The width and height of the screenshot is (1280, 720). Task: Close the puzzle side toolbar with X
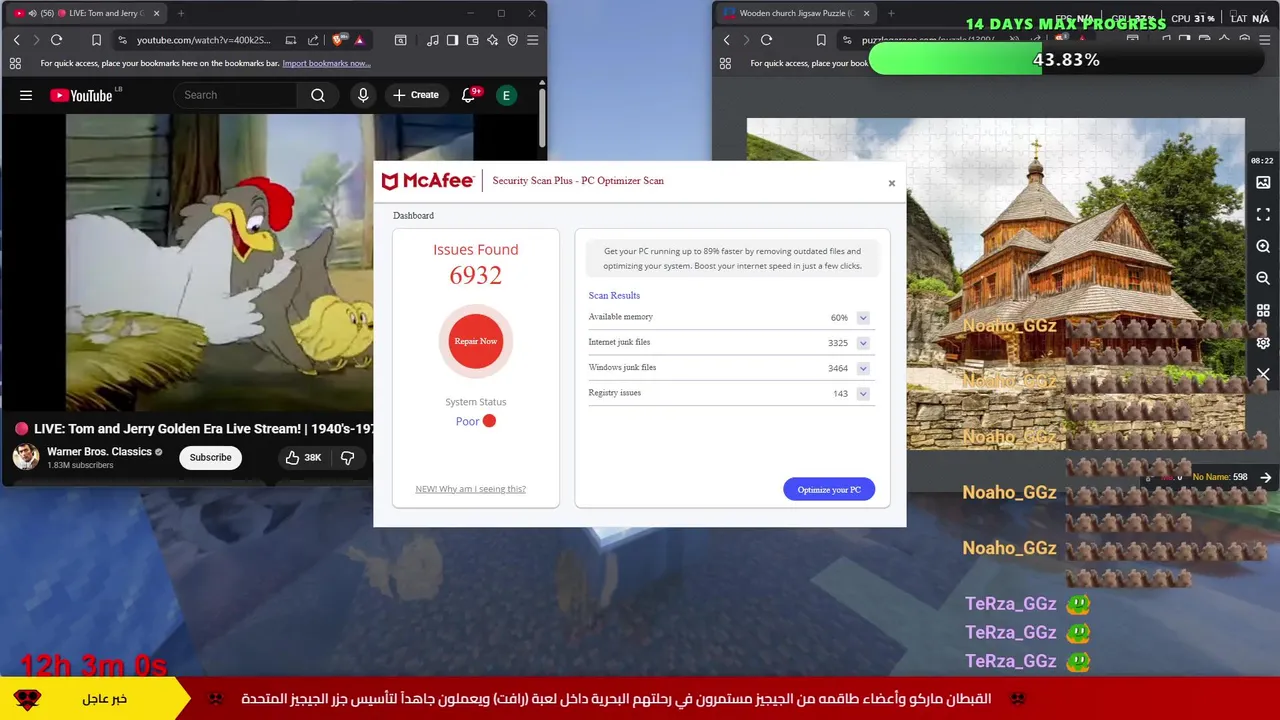tap(1263, 374)
